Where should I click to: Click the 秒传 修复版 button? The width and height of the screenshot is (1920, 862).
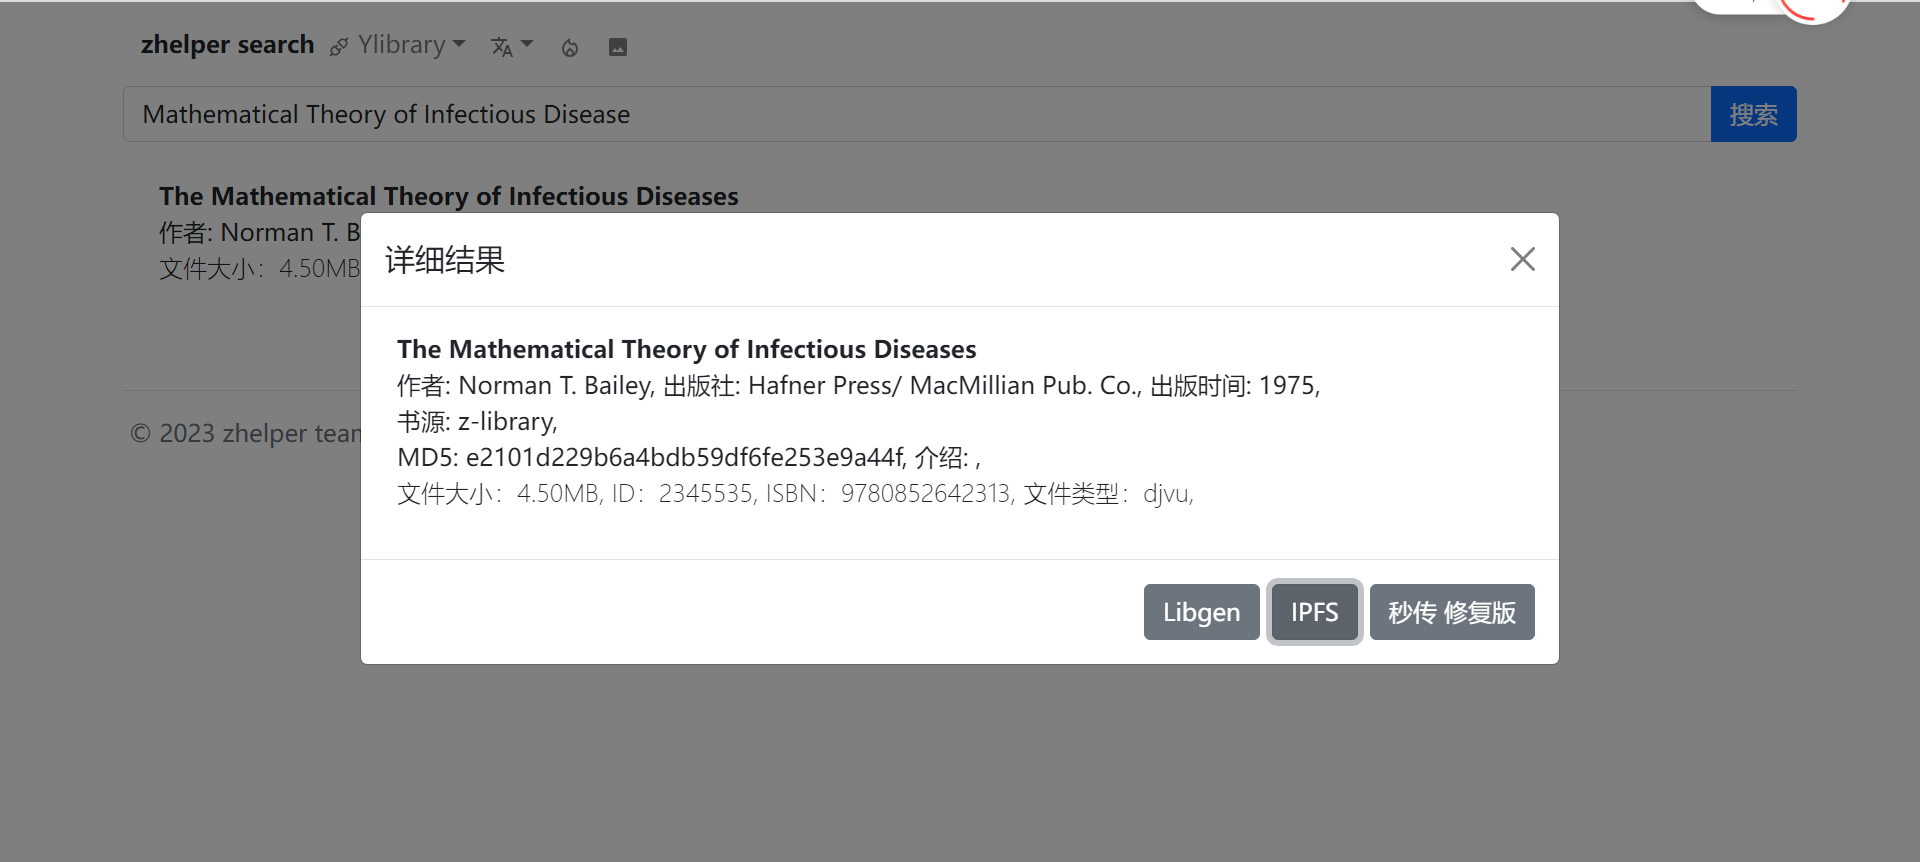1451,612
